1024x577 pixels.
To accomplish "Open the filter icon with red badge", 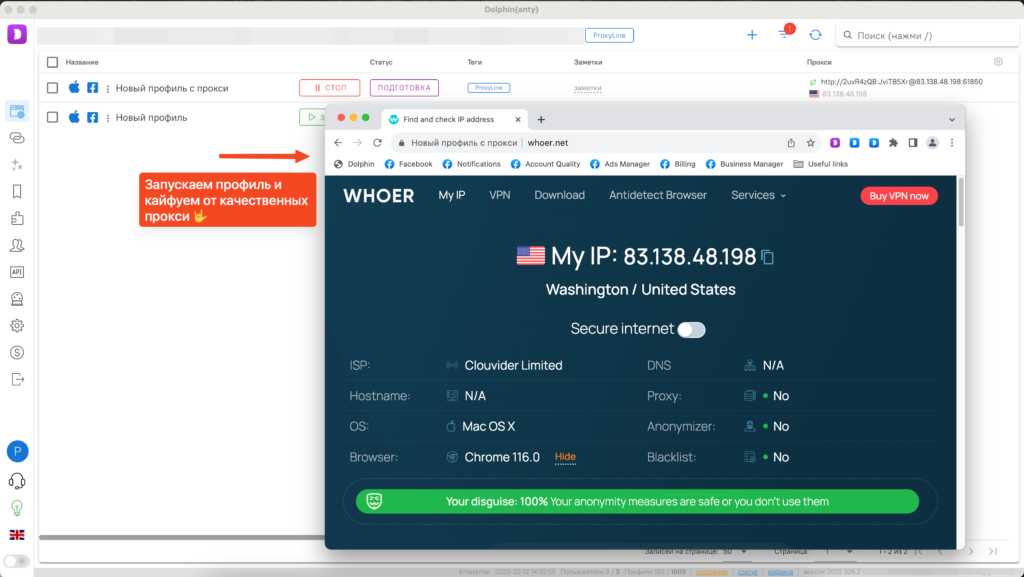I will [784, 35].
